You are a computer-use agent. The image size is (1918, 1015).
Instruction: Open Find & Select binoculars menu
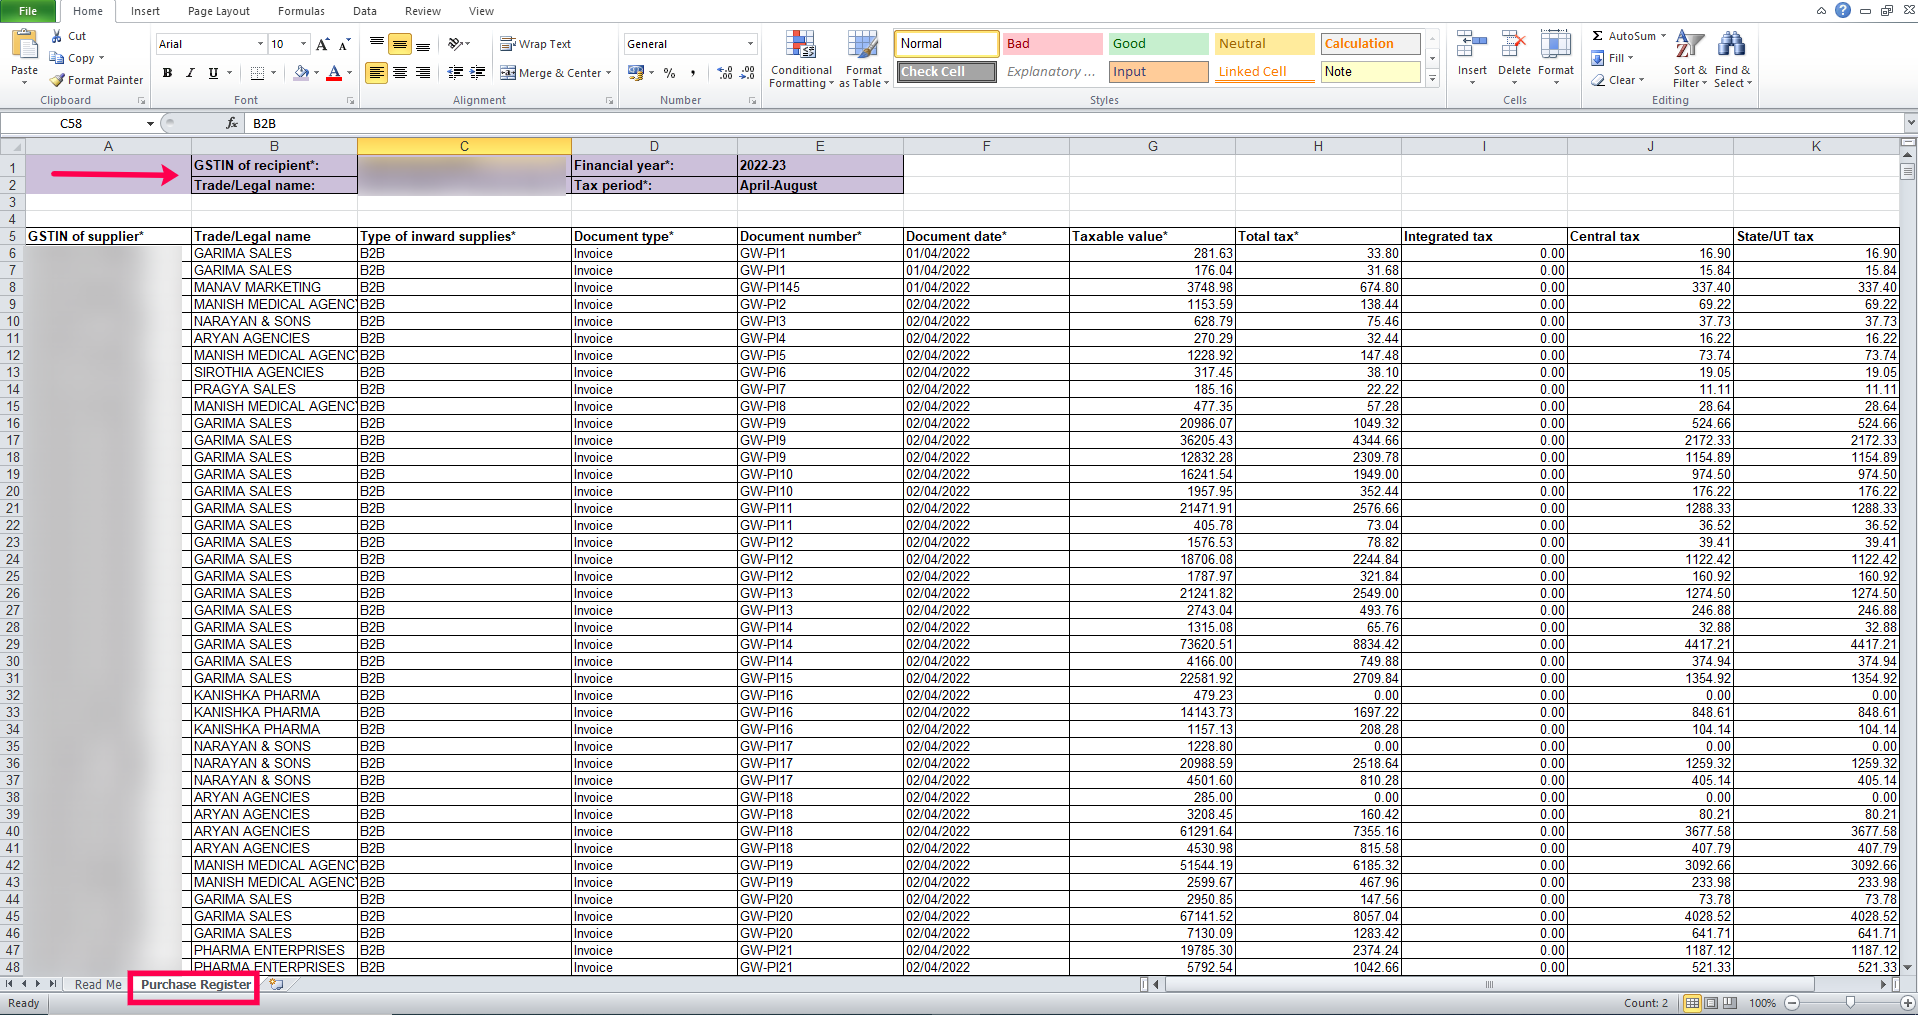click(x=1732, y=59)
